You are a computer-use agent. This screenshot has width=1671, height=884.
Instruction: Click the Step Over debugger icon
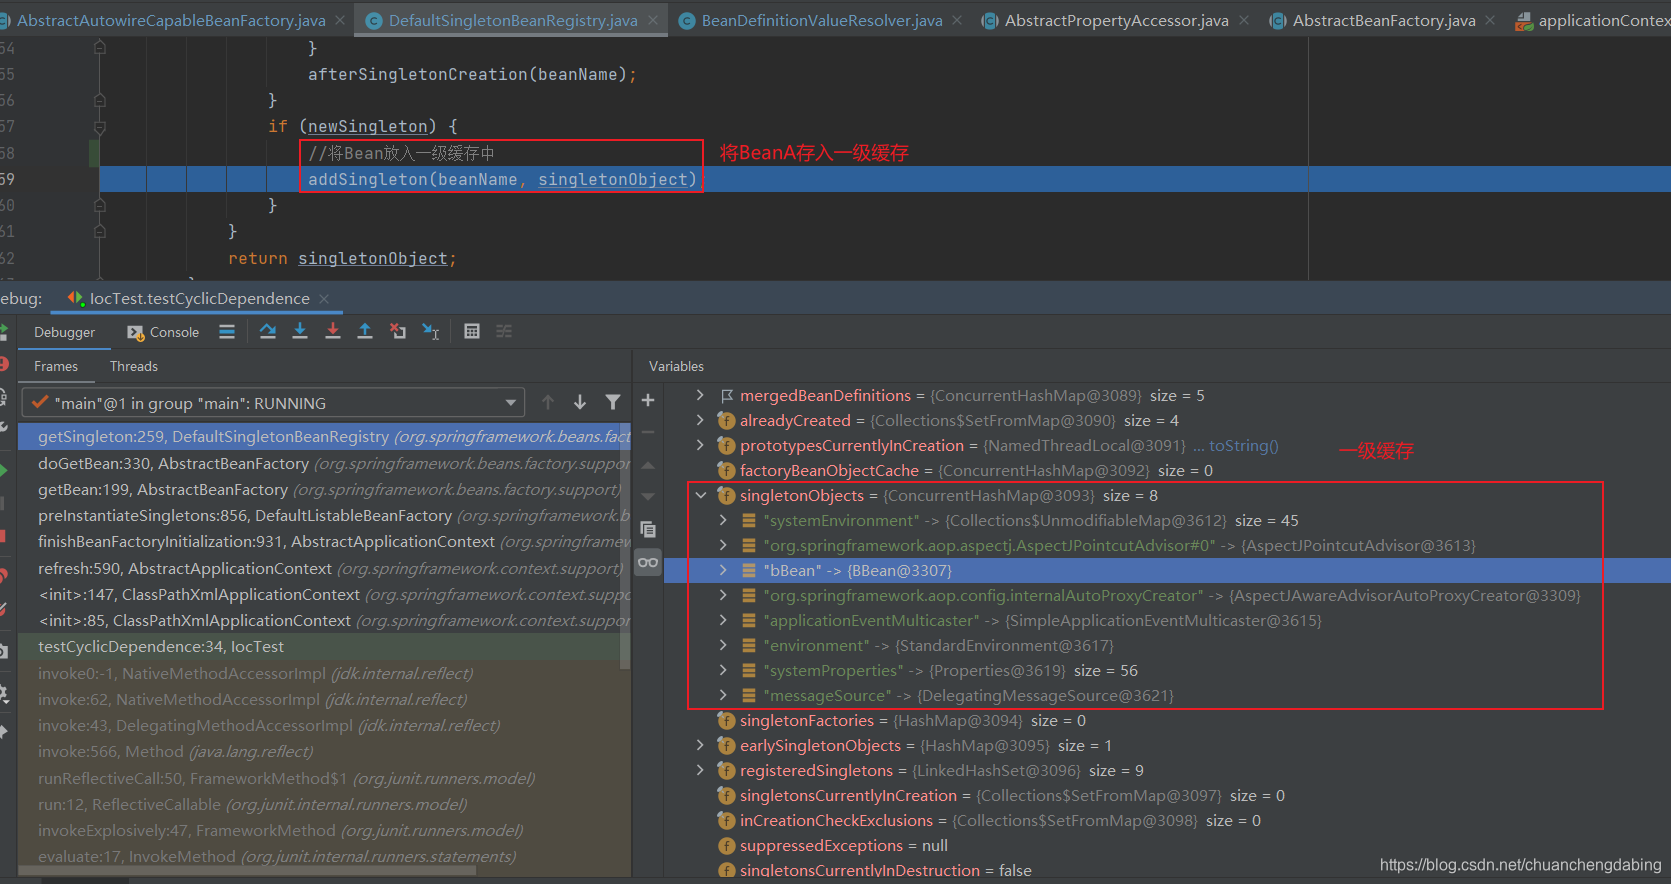268,331
